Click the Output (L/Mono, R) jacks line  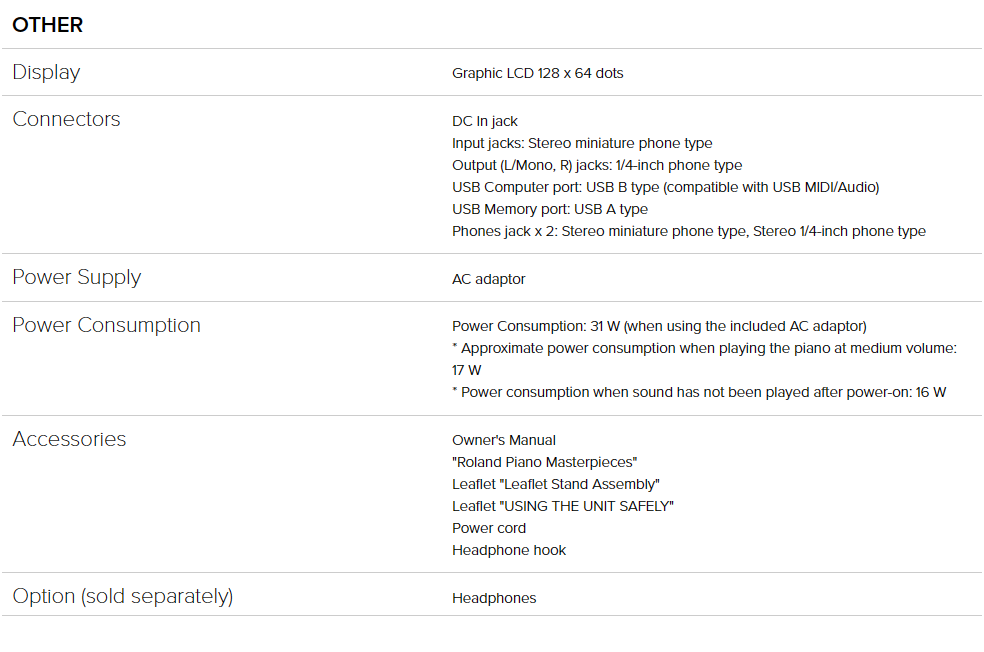click(x=597, y=165)
